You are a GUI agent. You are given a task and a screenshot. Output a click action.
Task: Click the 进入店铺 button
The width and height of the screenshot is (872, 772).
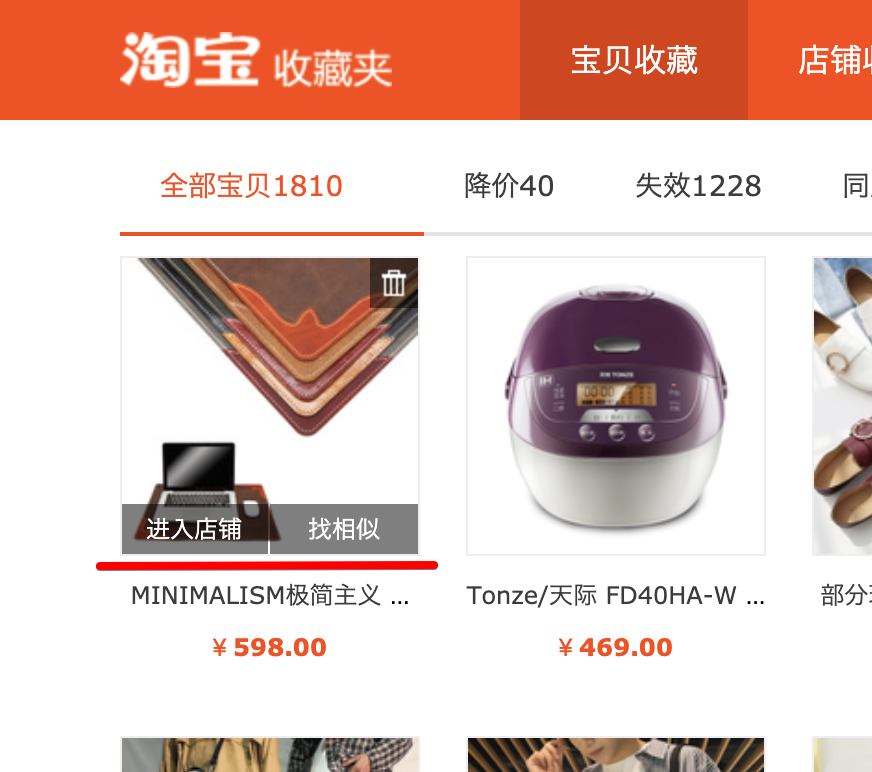[x=195, y=529]
